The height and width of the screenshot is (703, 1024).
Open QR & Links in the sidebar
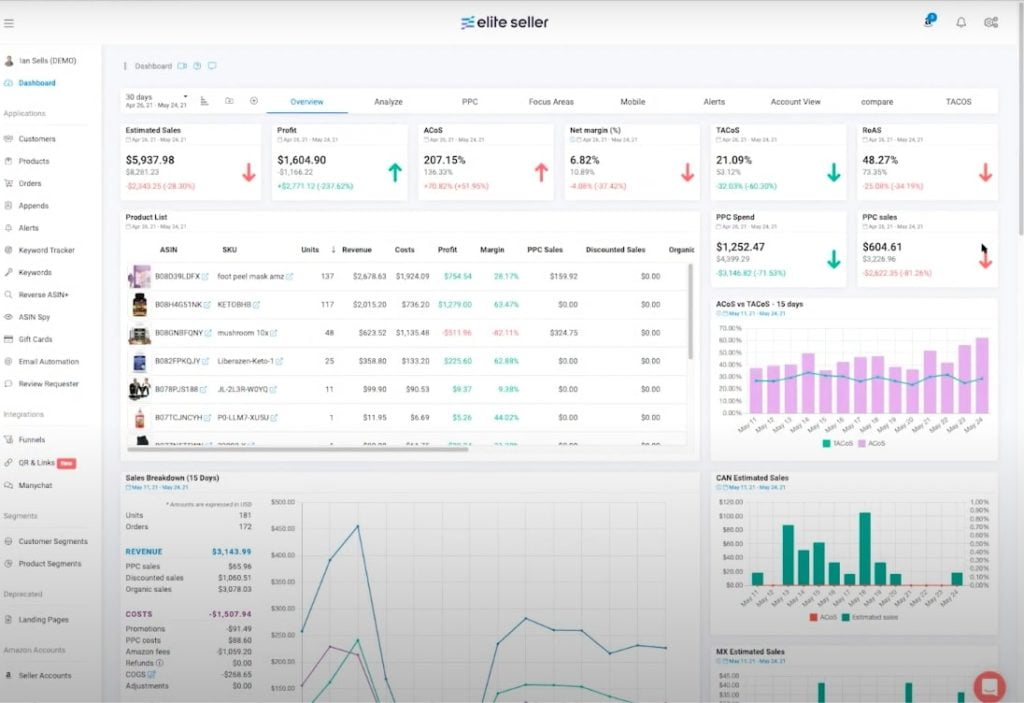click(37, 463)
